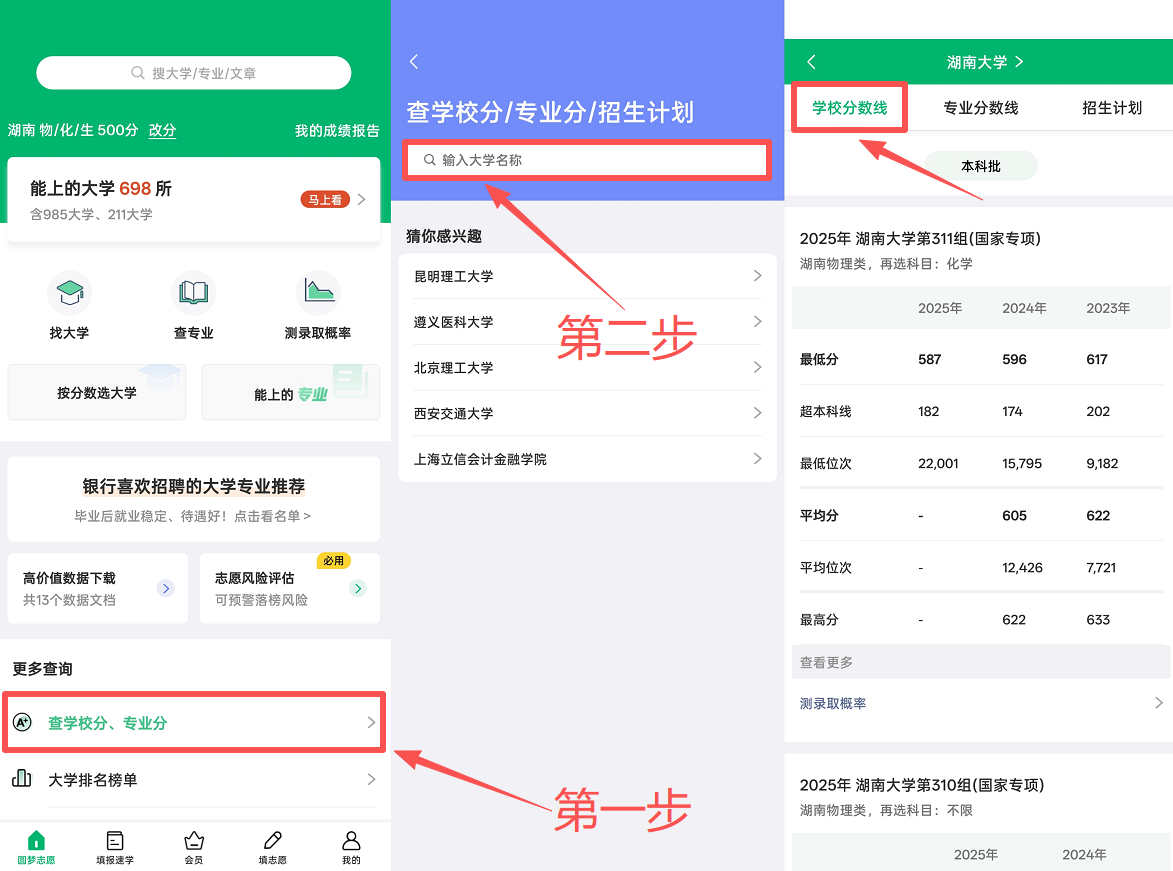Tap the 查专业 book icon

point(194,293)
